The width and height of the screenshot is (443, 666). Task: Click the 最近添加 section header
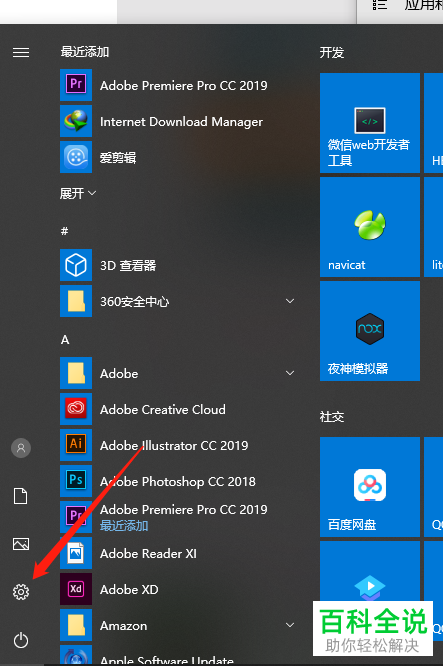pyautogui.click(x=85, y=52)
